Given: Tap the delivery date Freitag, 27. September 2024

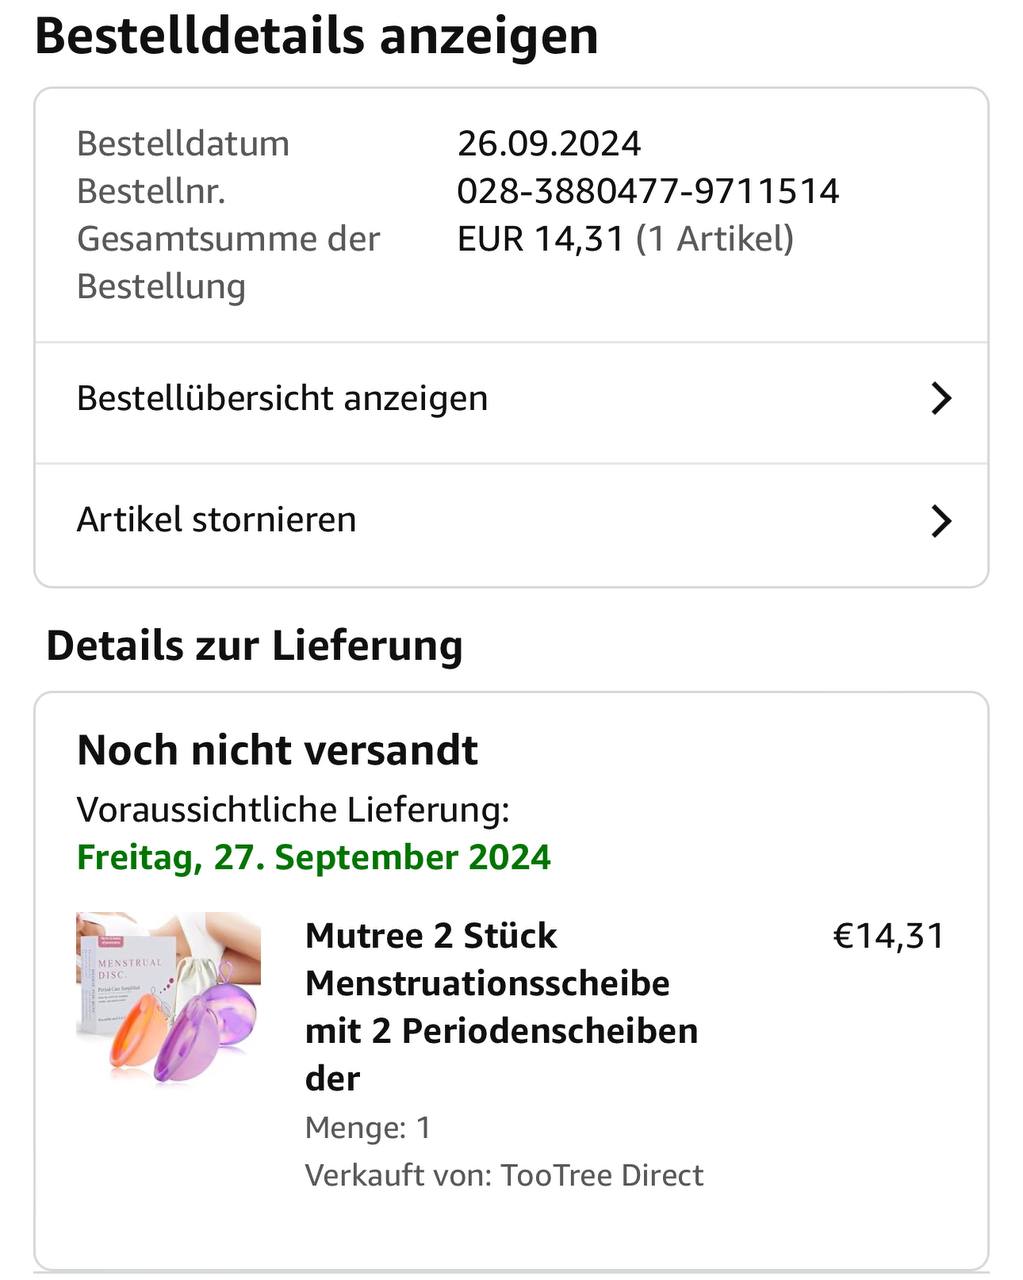Looking at the screenshot, I should tap(314, 857).
